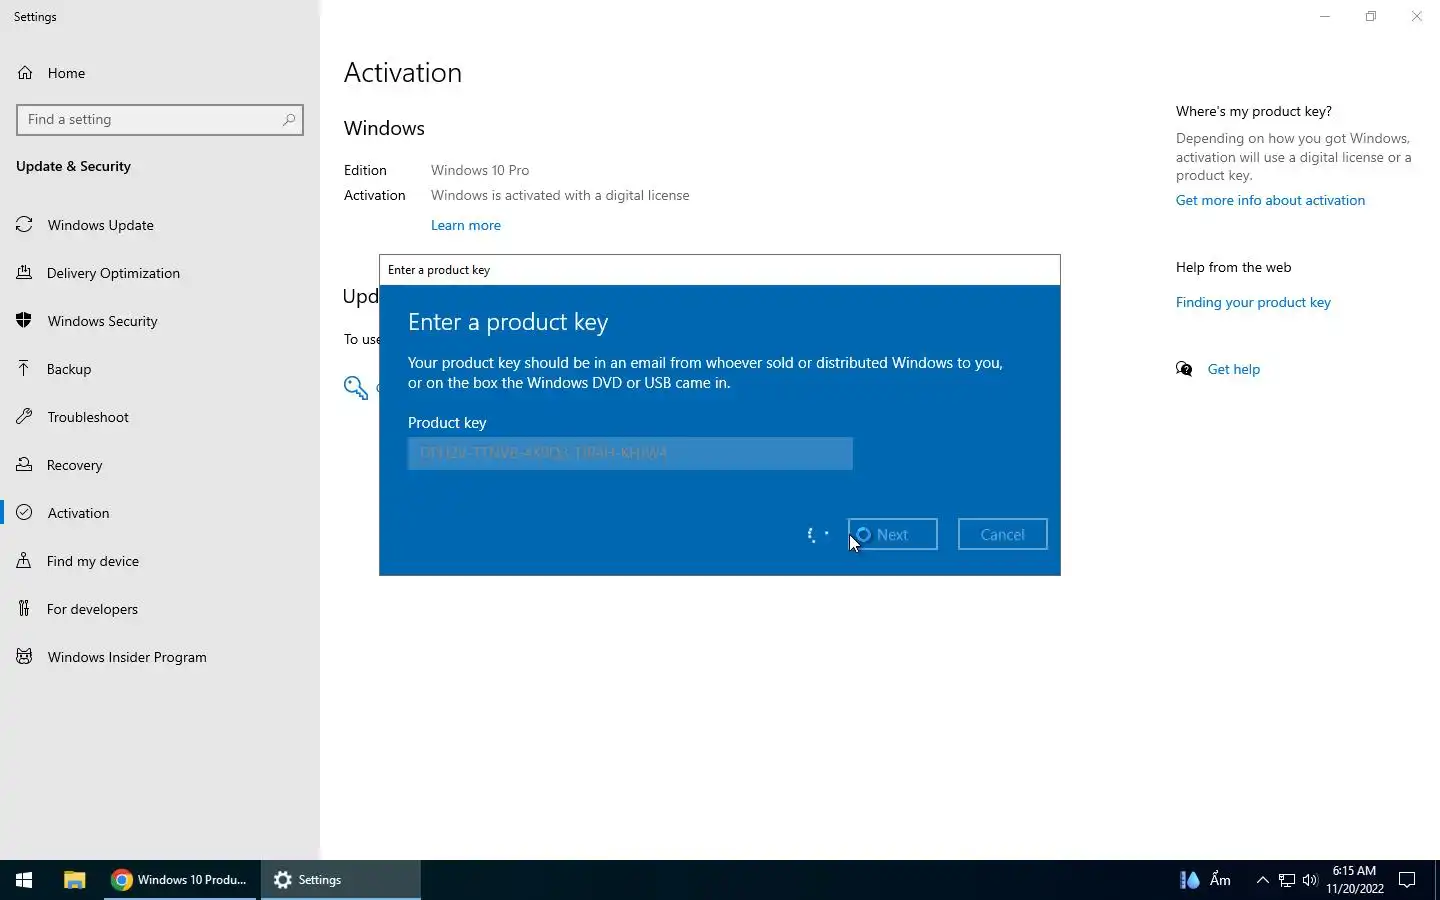Viewport: 1440px width, 900px height.
Task: Click the Activation label in sidebar
Action: (78, 513)
